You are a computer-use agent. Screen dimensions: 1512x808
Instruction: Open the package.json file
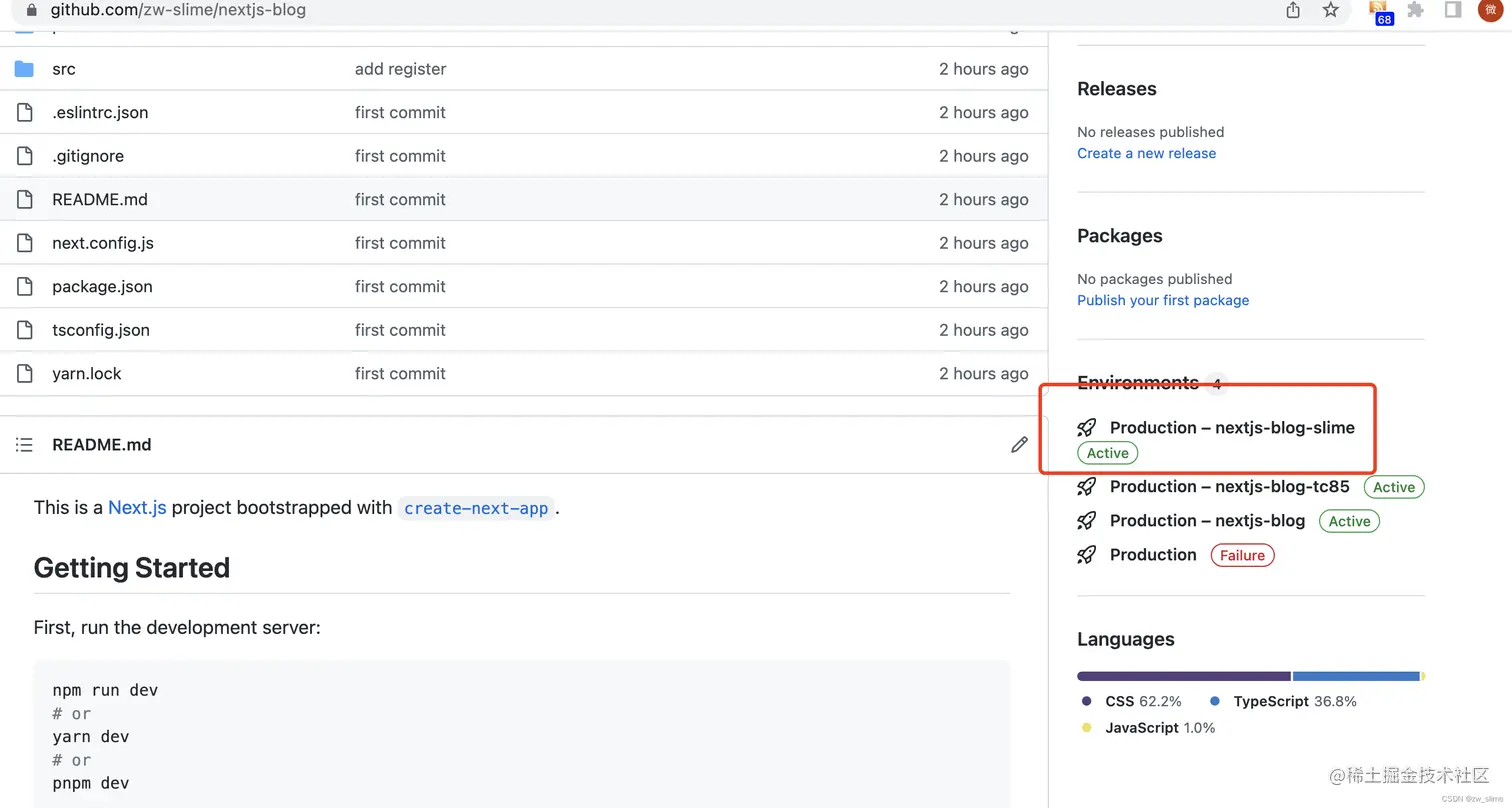point(102,287)
